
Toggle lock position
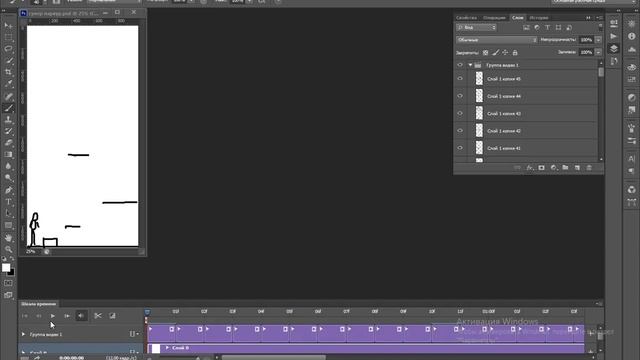(x=505, y=53)
